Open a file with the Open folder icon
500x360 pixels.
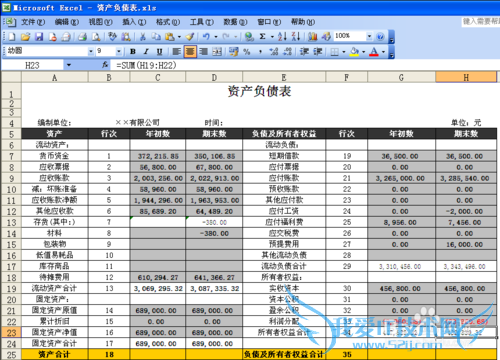25,36
